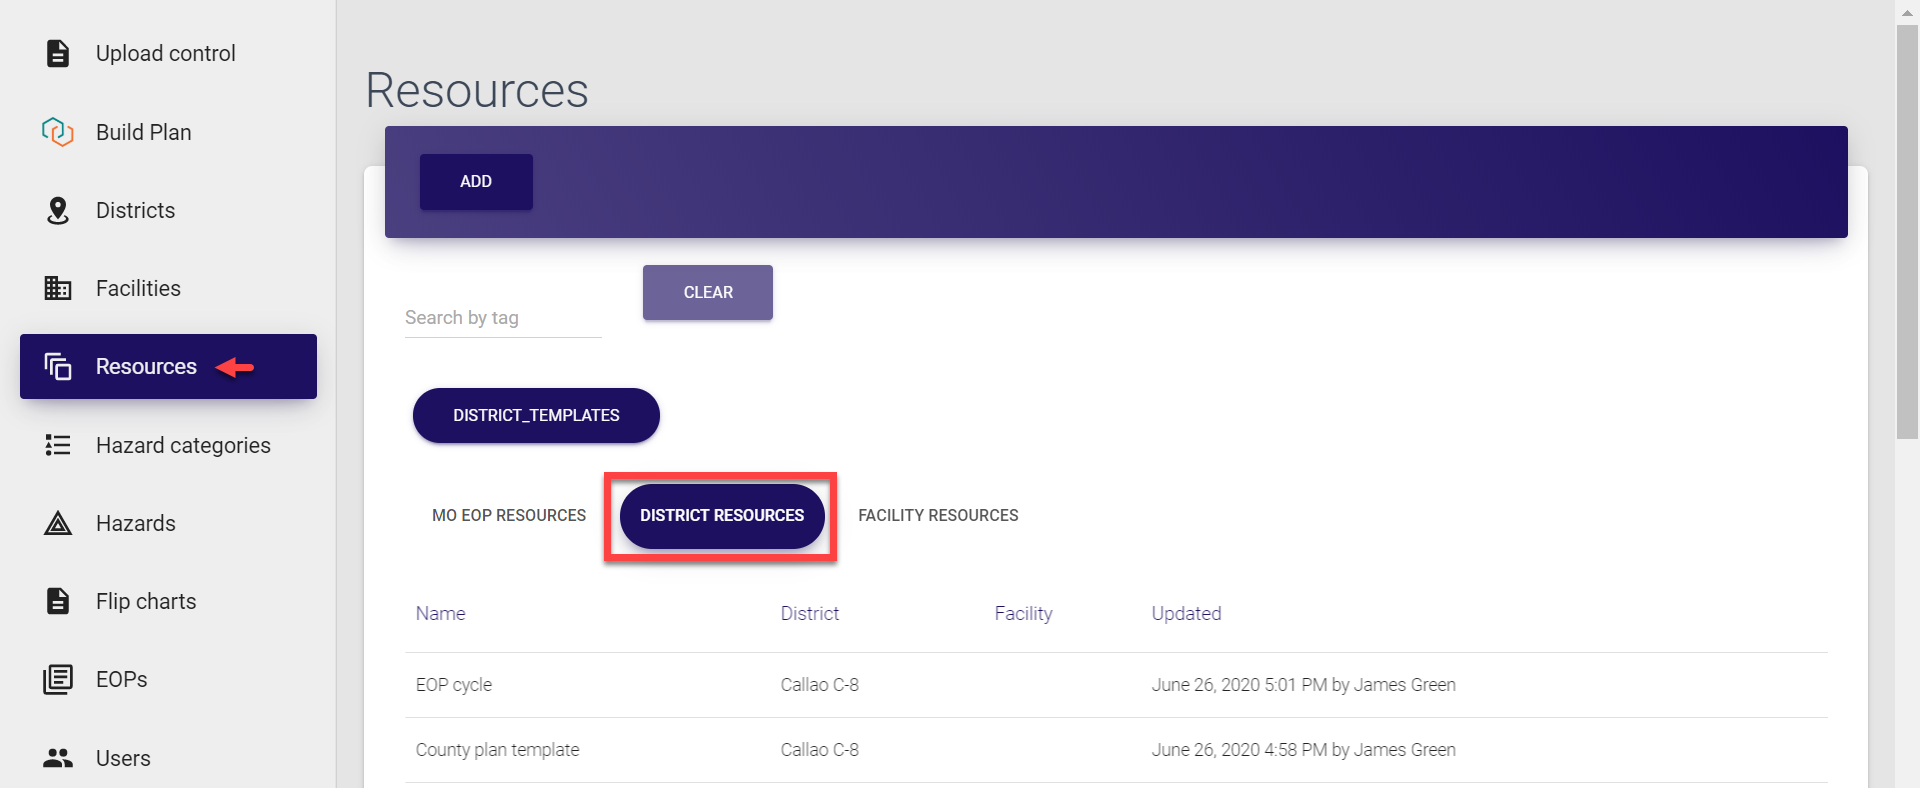This screenshot has width=1920, height=788.
Task: Select the DISTRICT_TEMPLATES tag chip
Action: point(536,415)
